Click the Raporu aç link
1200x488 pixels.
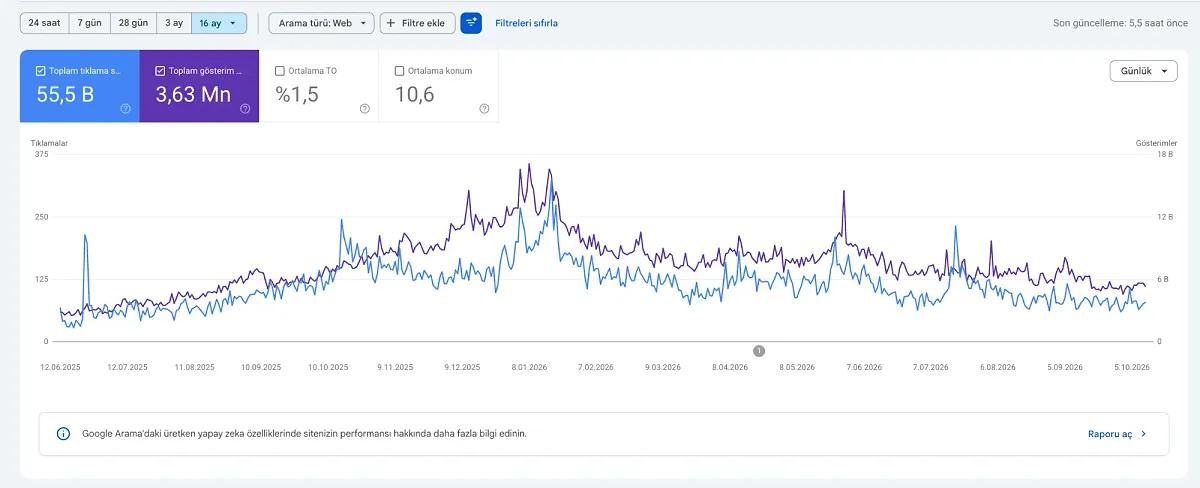(1110, 434)
